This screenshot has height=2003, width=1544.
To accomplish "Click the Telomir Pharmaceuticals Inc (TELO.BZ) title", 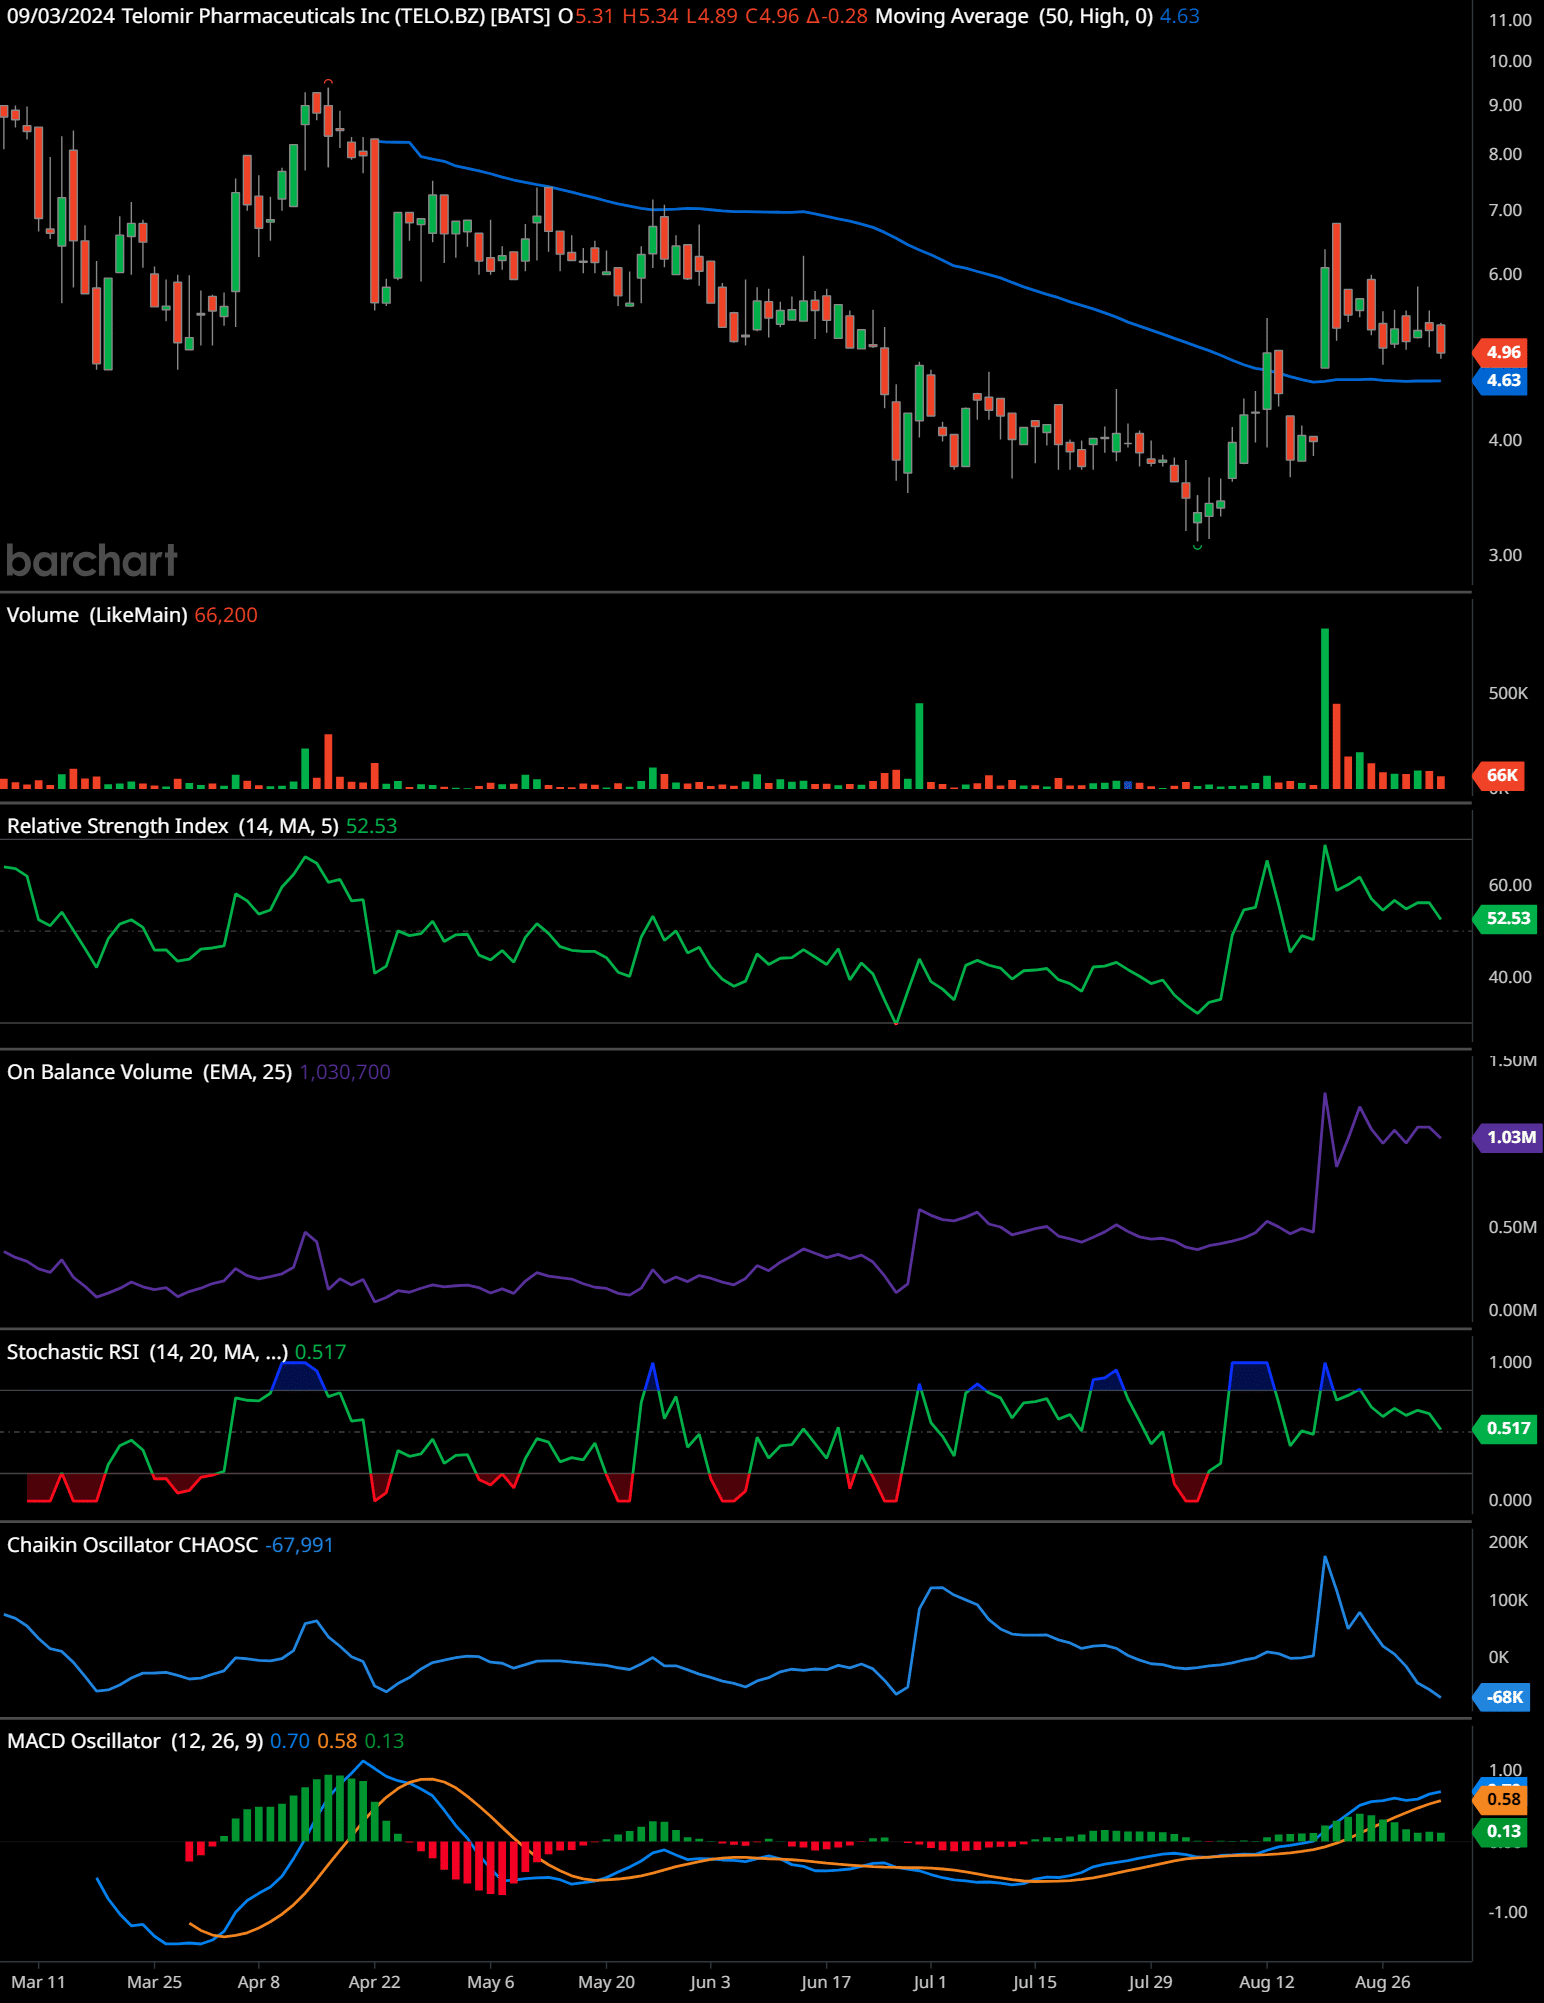I will point(303,16).
